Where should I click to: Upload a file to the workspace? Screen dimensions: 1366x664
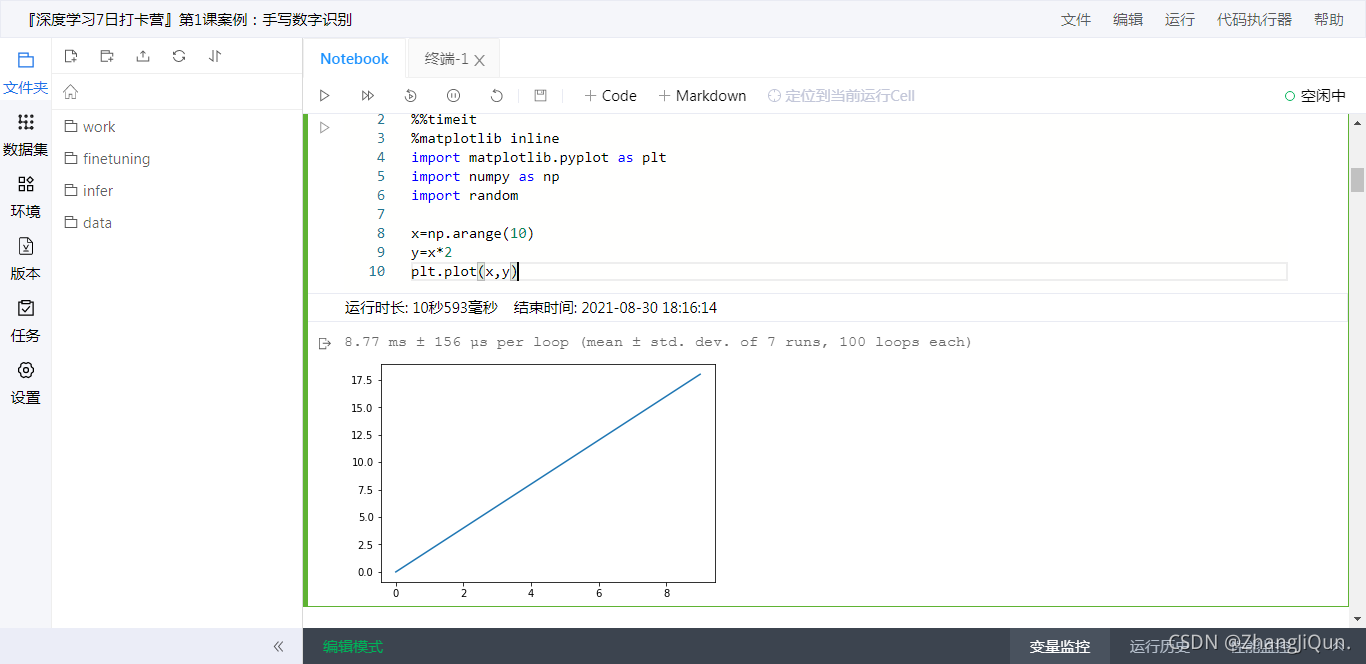(x=143, y=56)
